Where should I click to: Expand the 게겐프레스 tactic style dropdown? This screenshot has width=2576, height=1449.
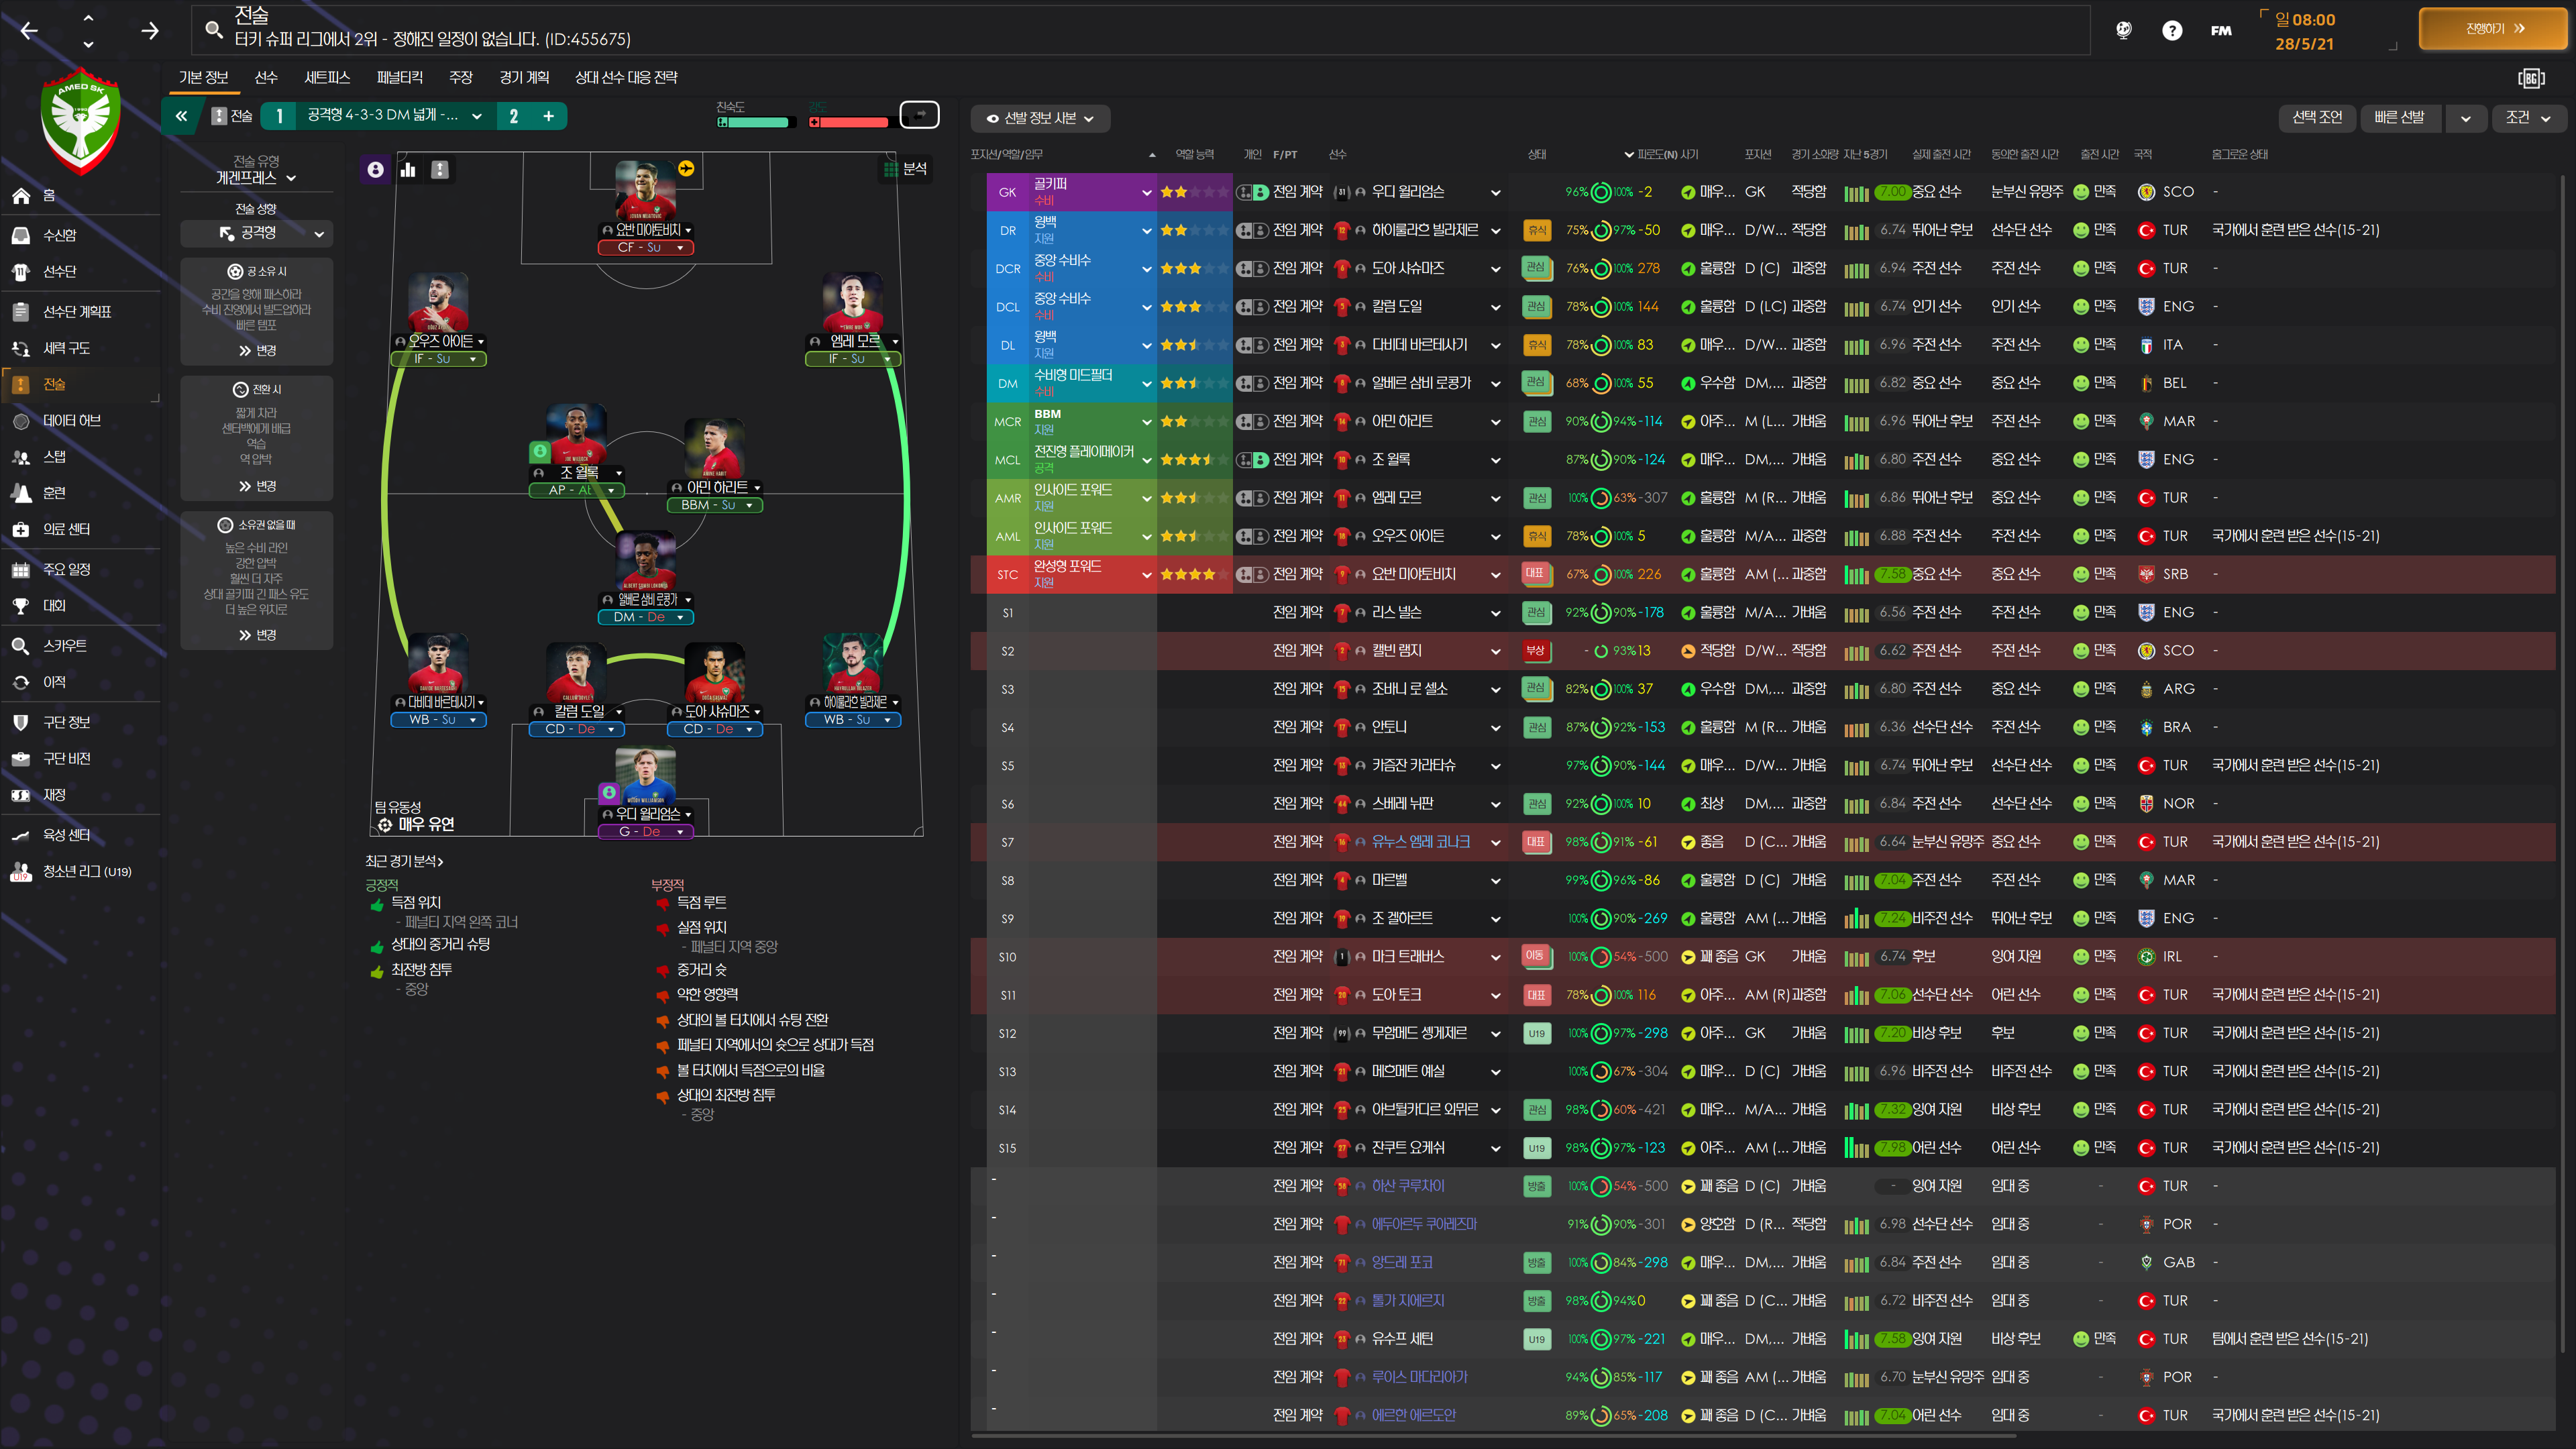click(x=256, y=178)
